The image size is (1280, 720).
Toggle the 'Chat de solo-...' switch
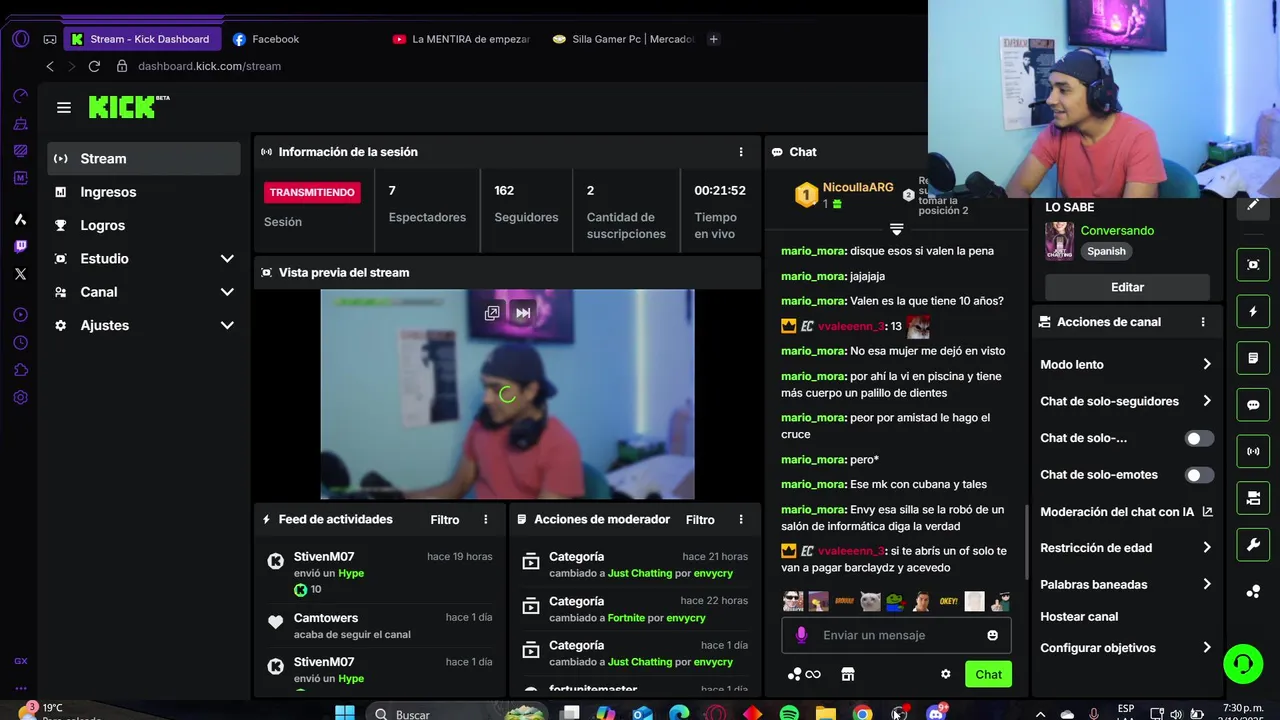click(x=1199, y=438)
